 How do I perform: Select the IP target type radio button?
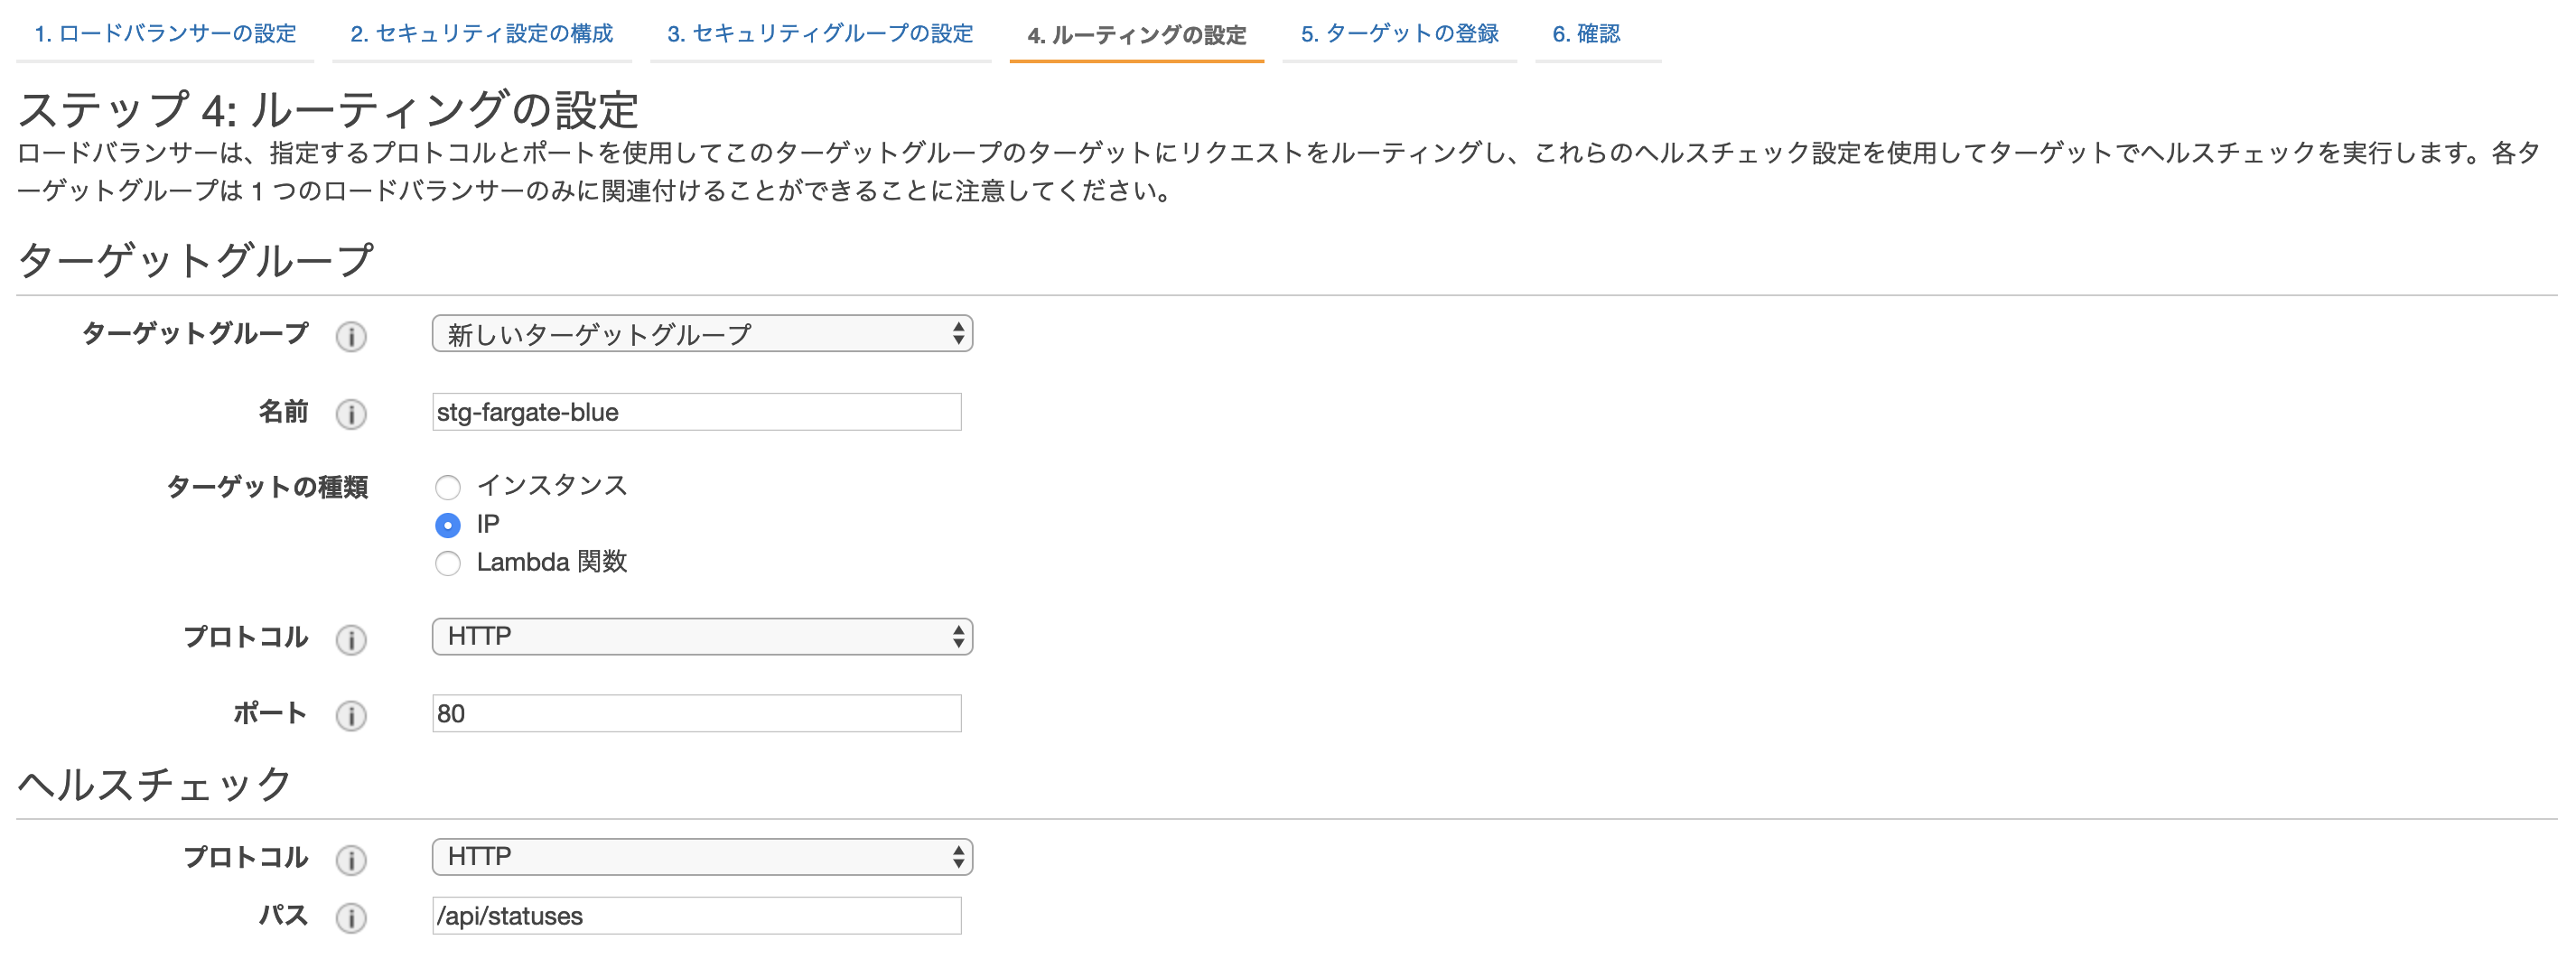point(448,525)
